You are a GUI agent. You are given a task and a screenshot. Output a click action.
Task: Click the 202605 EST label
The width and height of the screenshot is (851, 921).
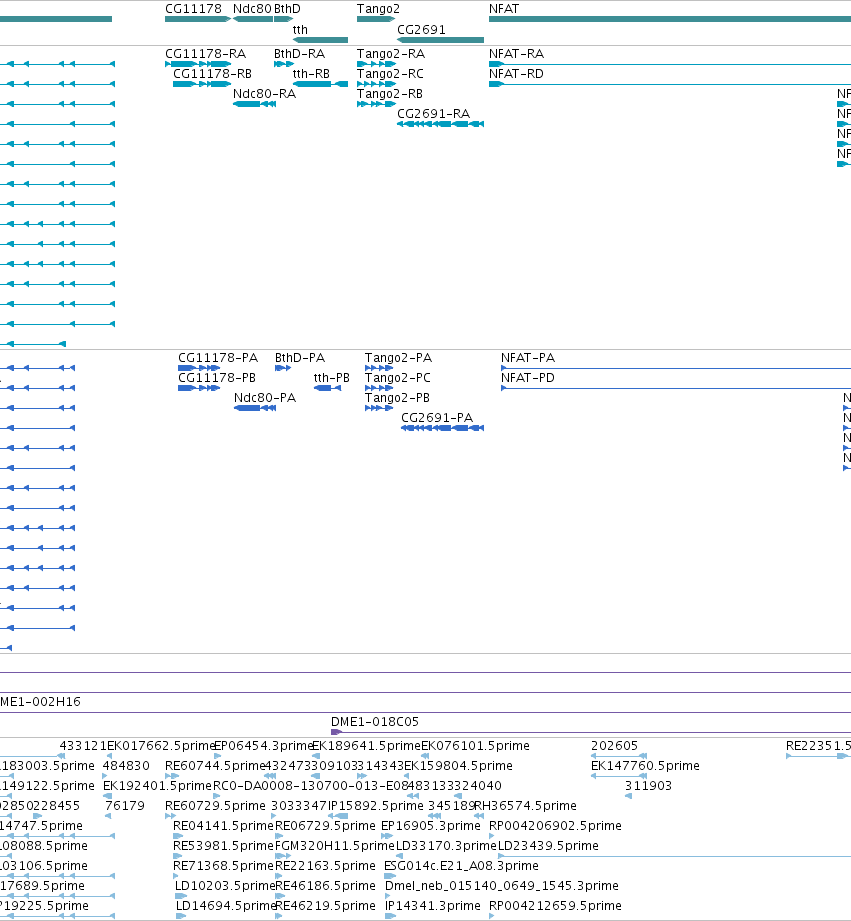614,746
